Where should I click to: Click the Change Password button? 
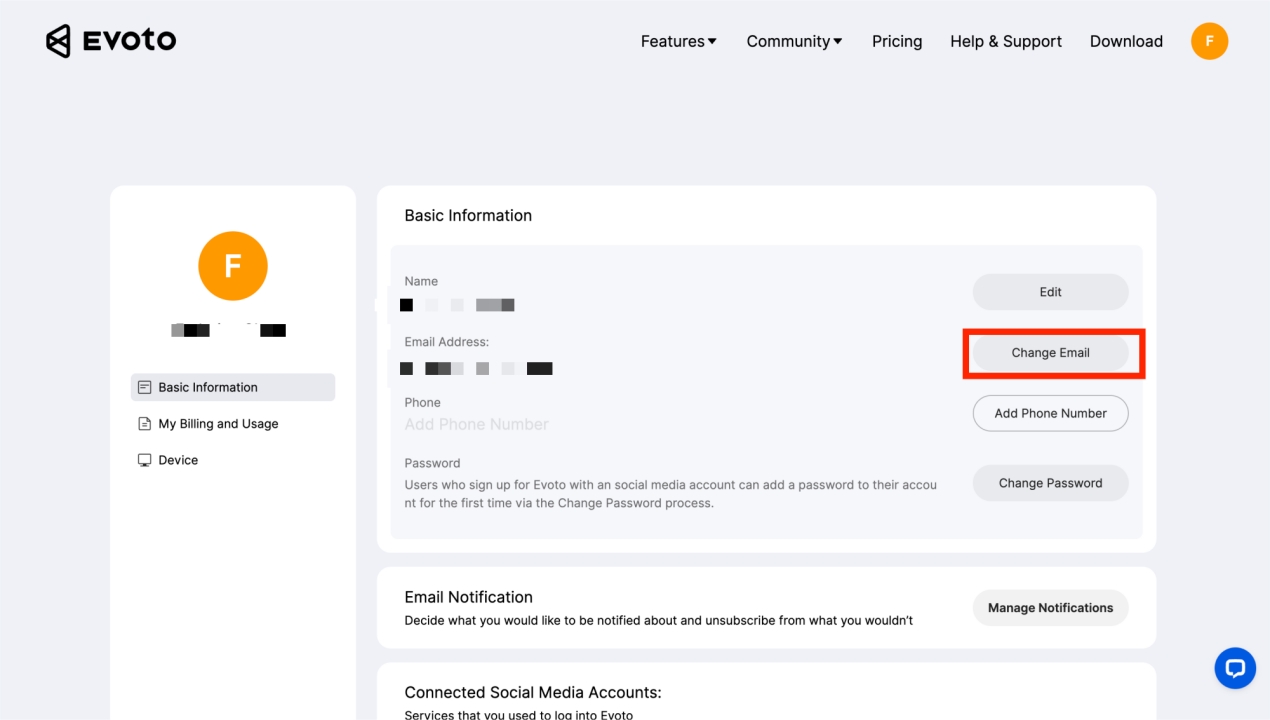click(1050, 483)
